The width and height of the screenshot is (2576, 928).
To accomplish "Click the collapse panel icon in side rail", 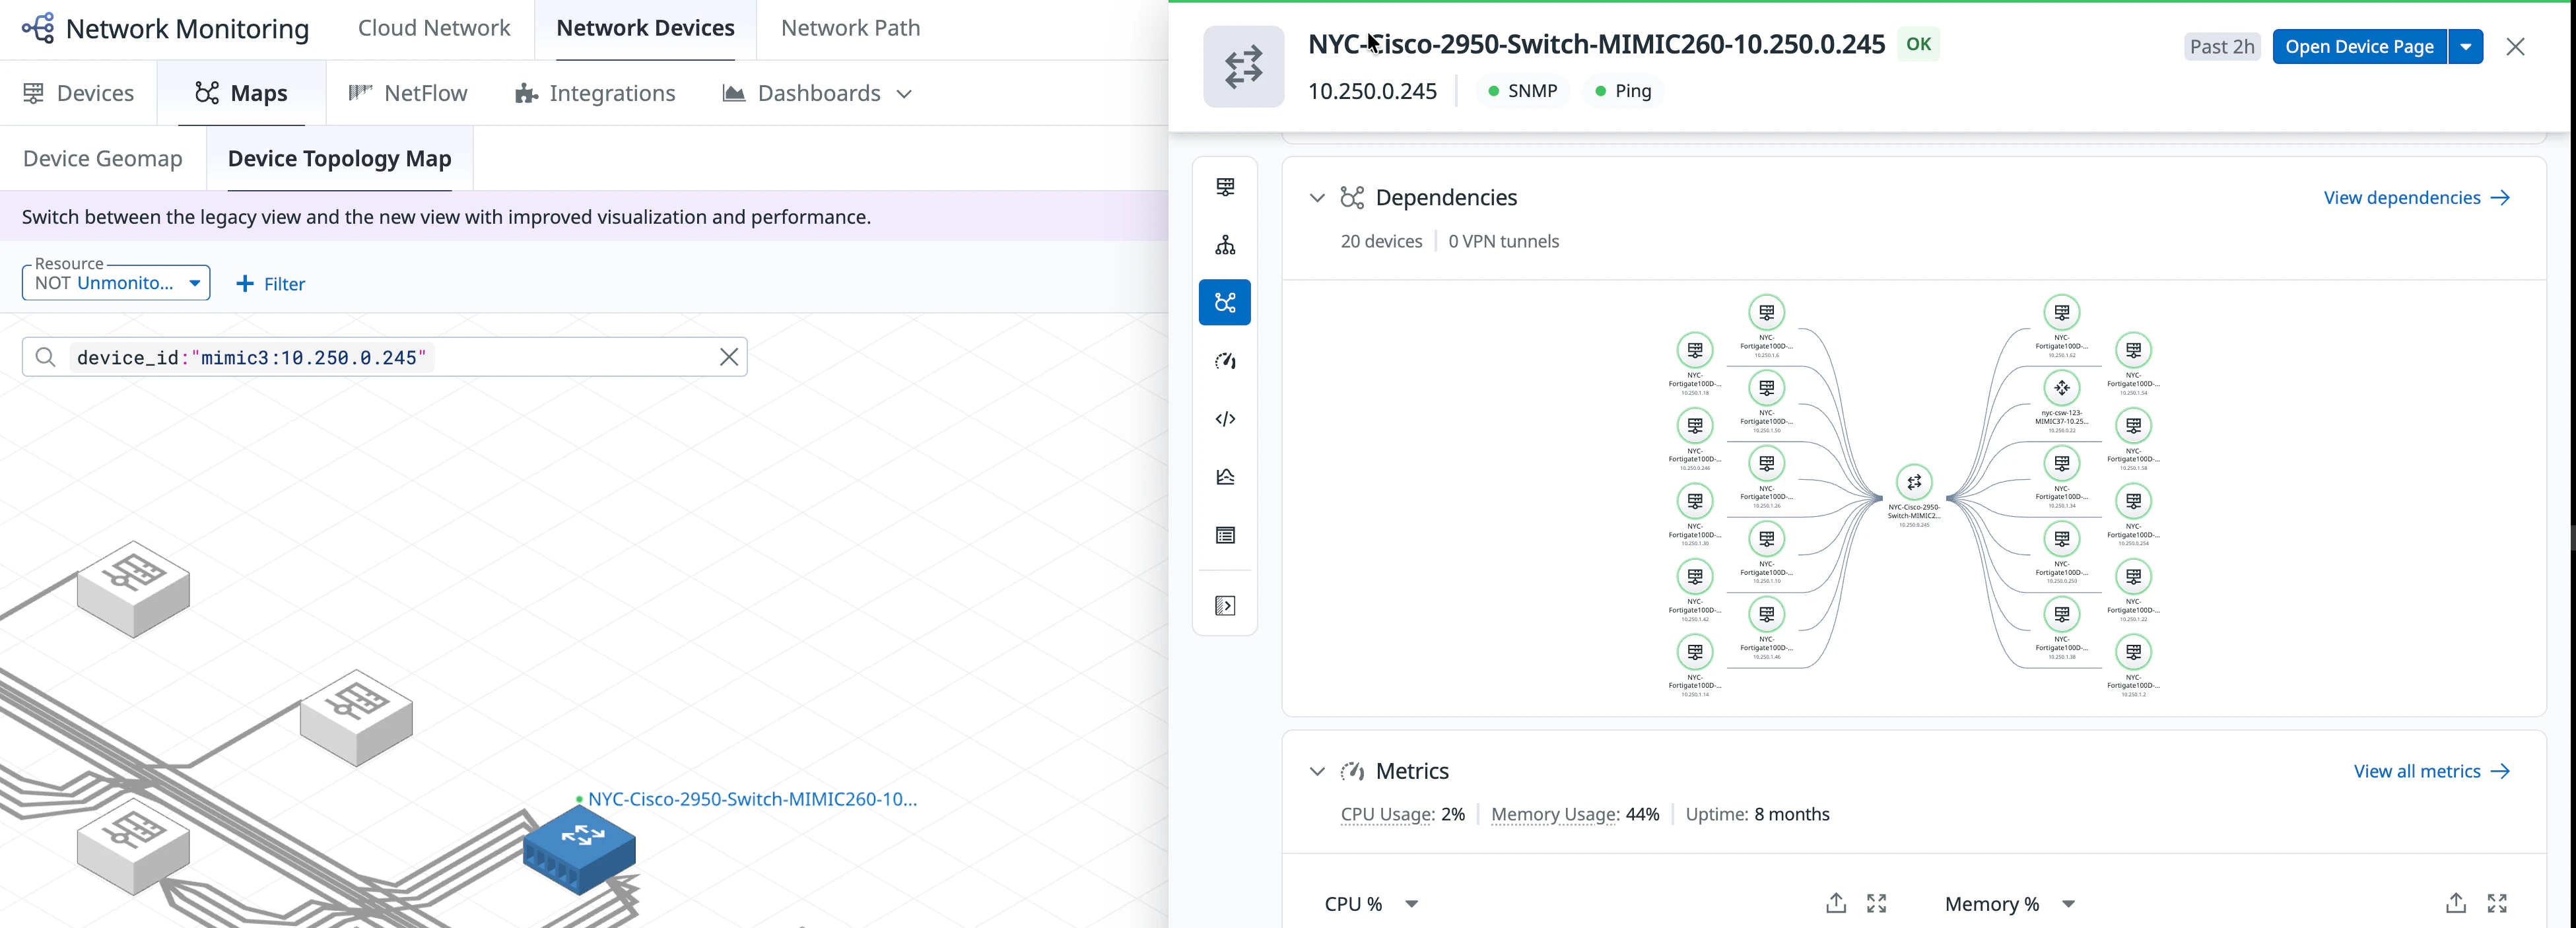I will [1224, 606].
